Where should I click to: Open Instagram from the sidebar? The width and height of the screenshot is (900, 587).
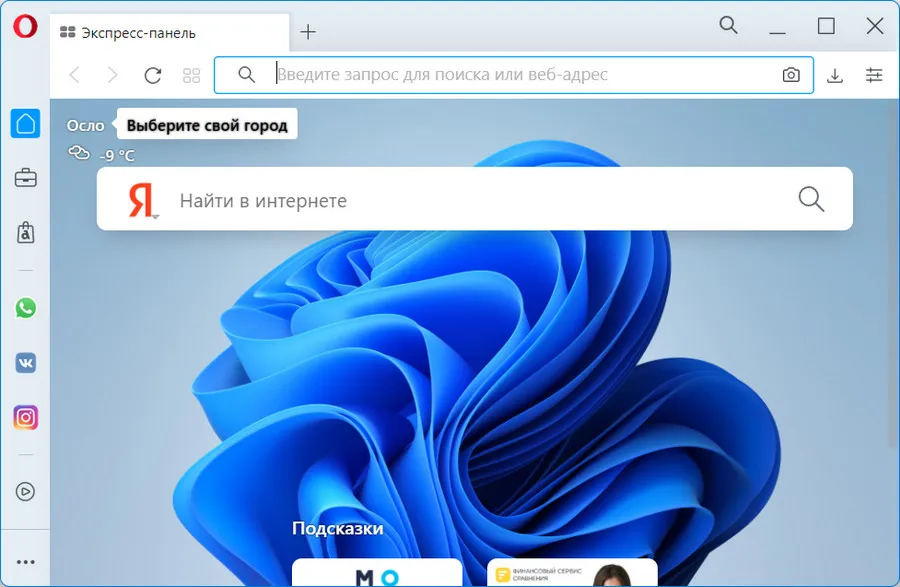click(x=26, y=417)
